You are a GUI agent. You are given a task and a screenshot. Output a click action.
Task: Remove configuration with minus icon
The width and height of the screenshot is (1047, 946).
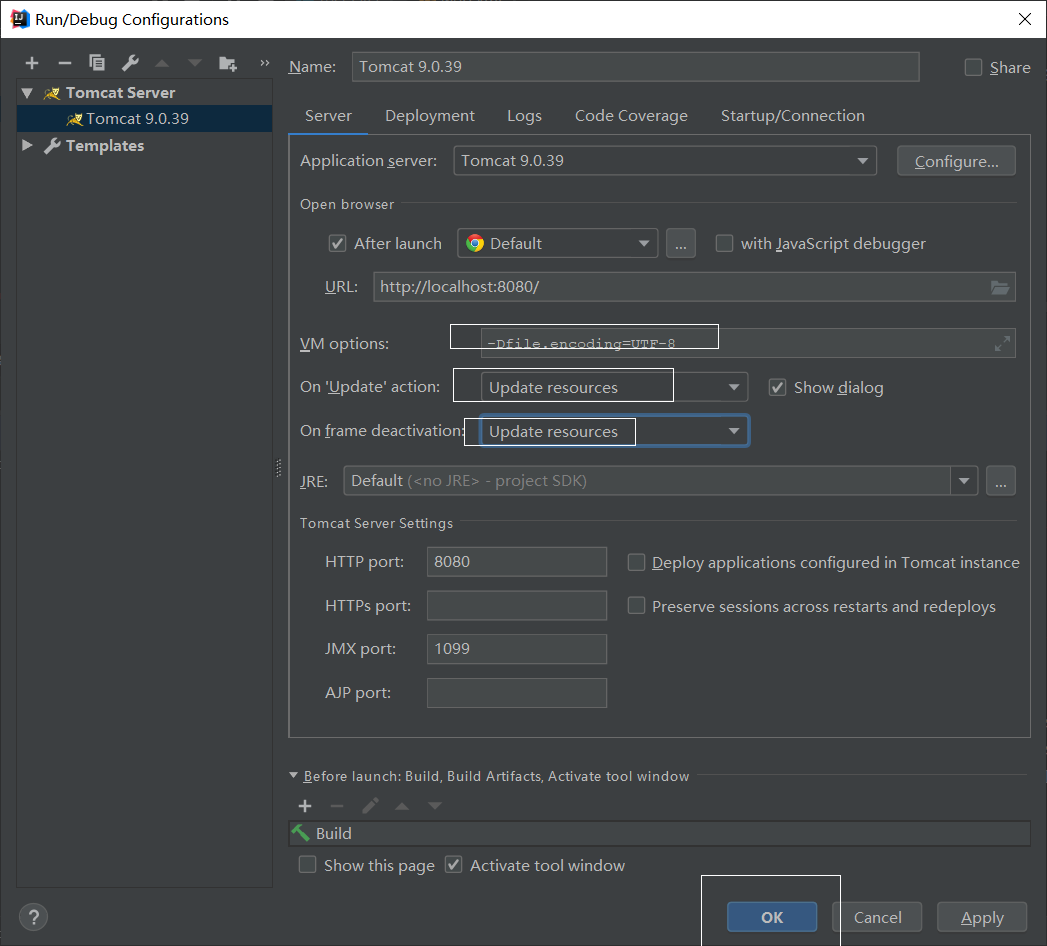(x=65, y=63)
